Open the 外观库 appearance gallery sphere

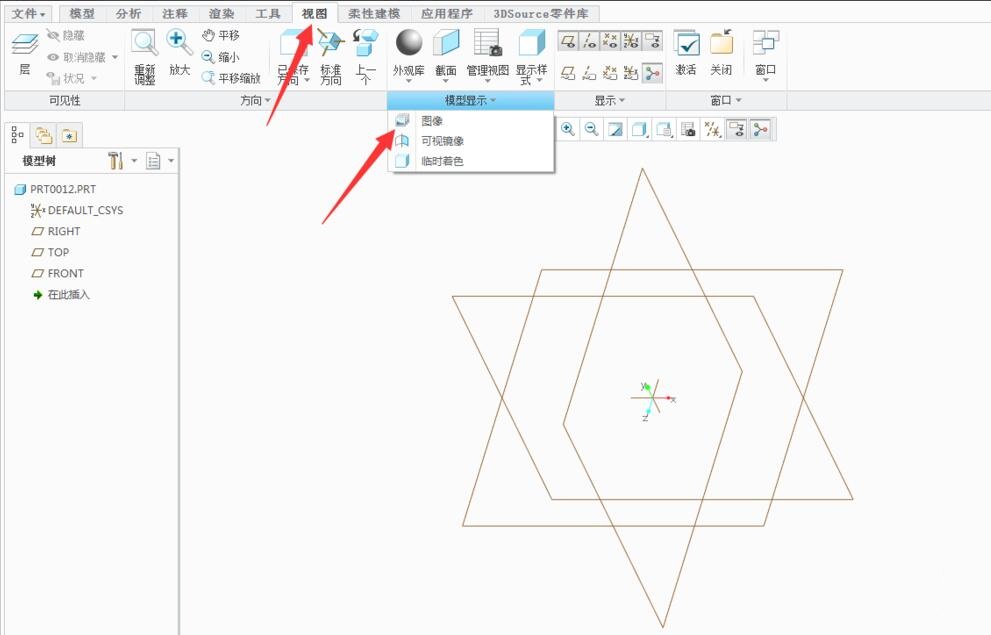(x=408, y=44)
